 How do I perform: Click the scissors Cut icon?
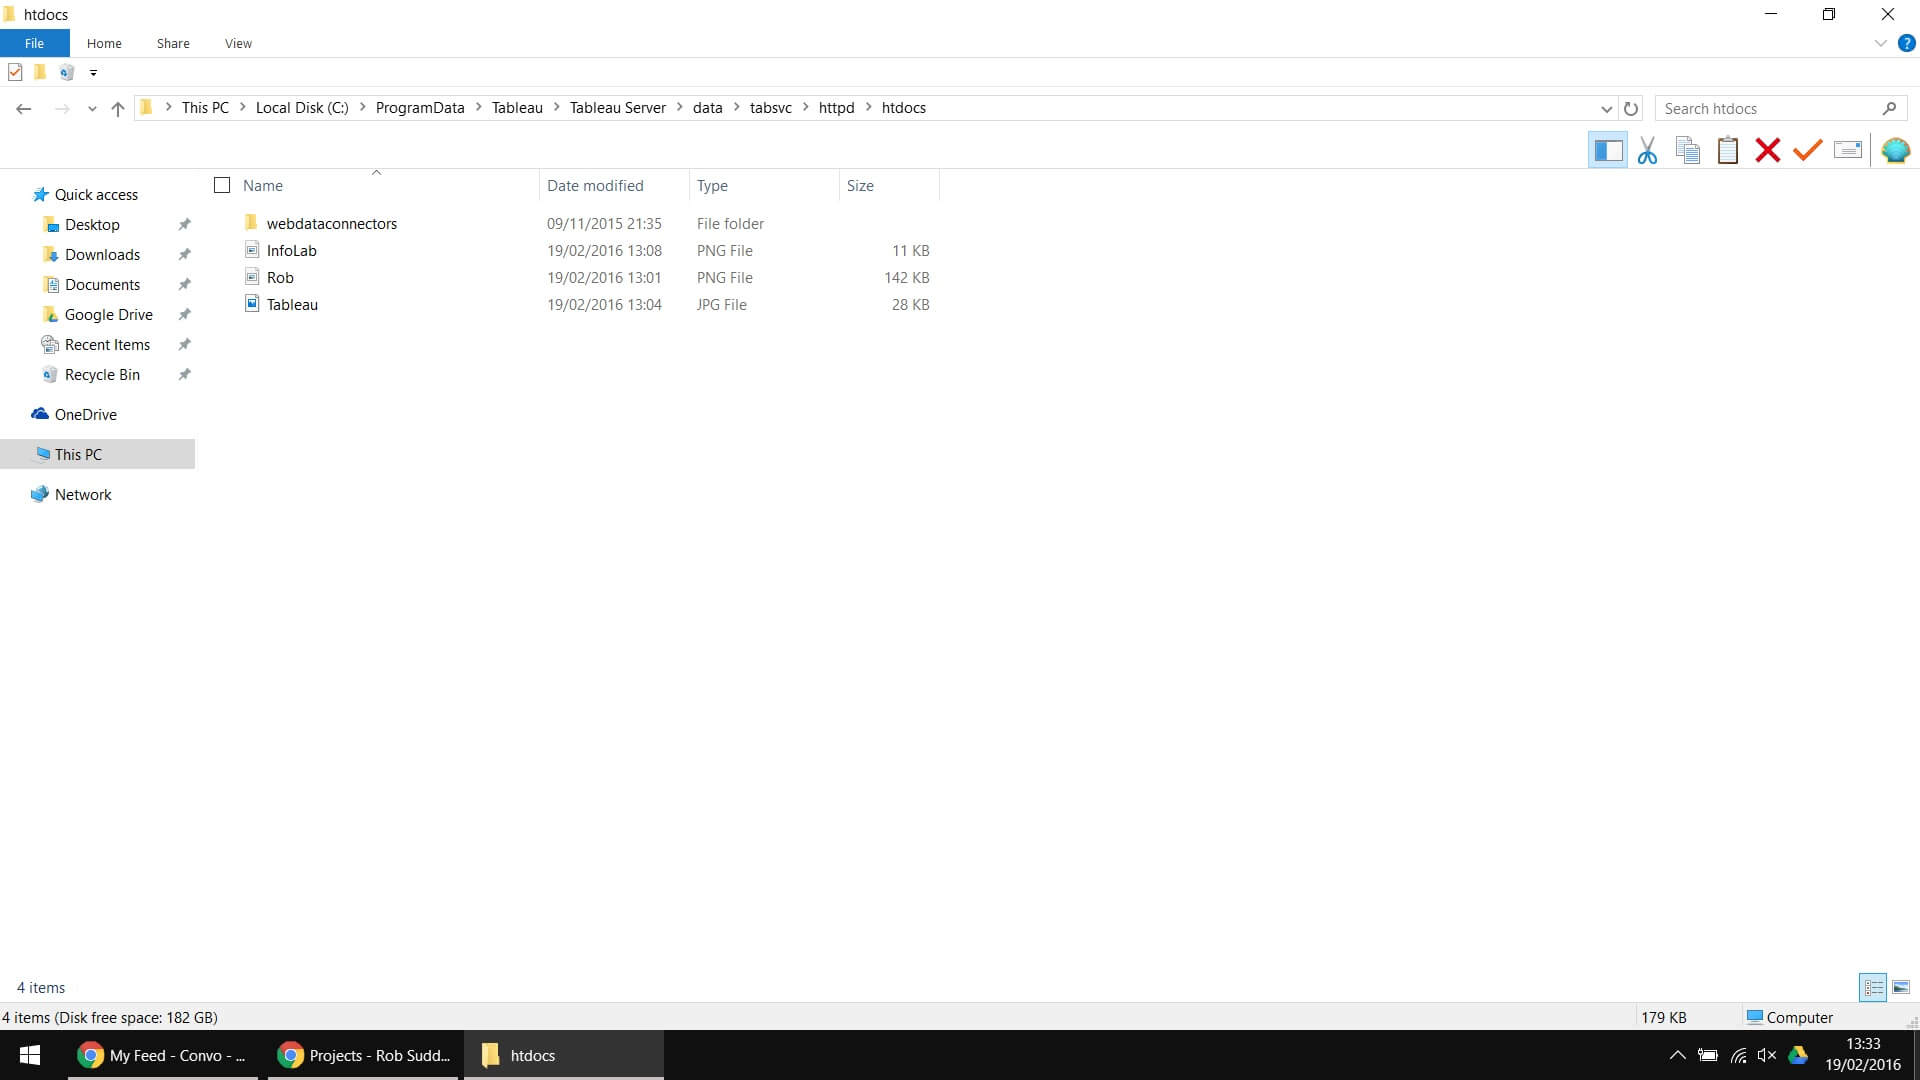[x=1647, y=150]
